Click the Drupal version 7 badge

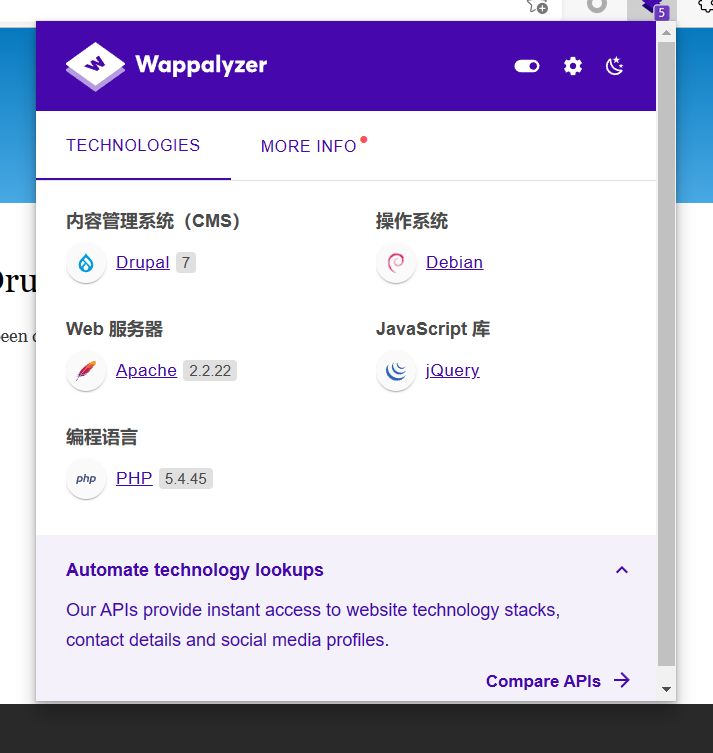[186, 263]
